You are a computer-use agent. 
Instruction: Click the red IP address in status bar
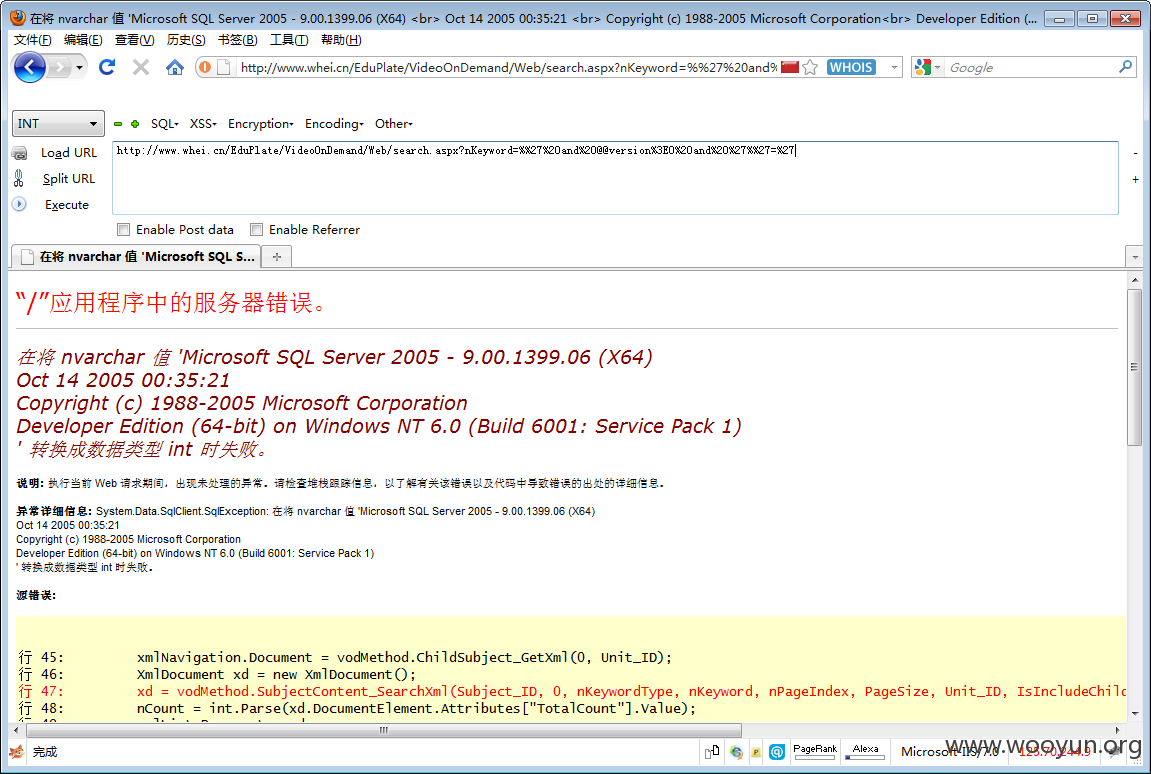click(x=1055, y=751)
